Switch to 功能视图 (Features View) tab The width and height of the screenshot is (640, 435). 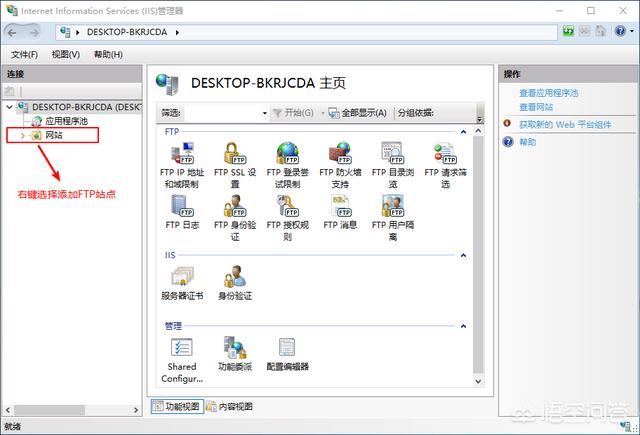[x=177, y=406]
